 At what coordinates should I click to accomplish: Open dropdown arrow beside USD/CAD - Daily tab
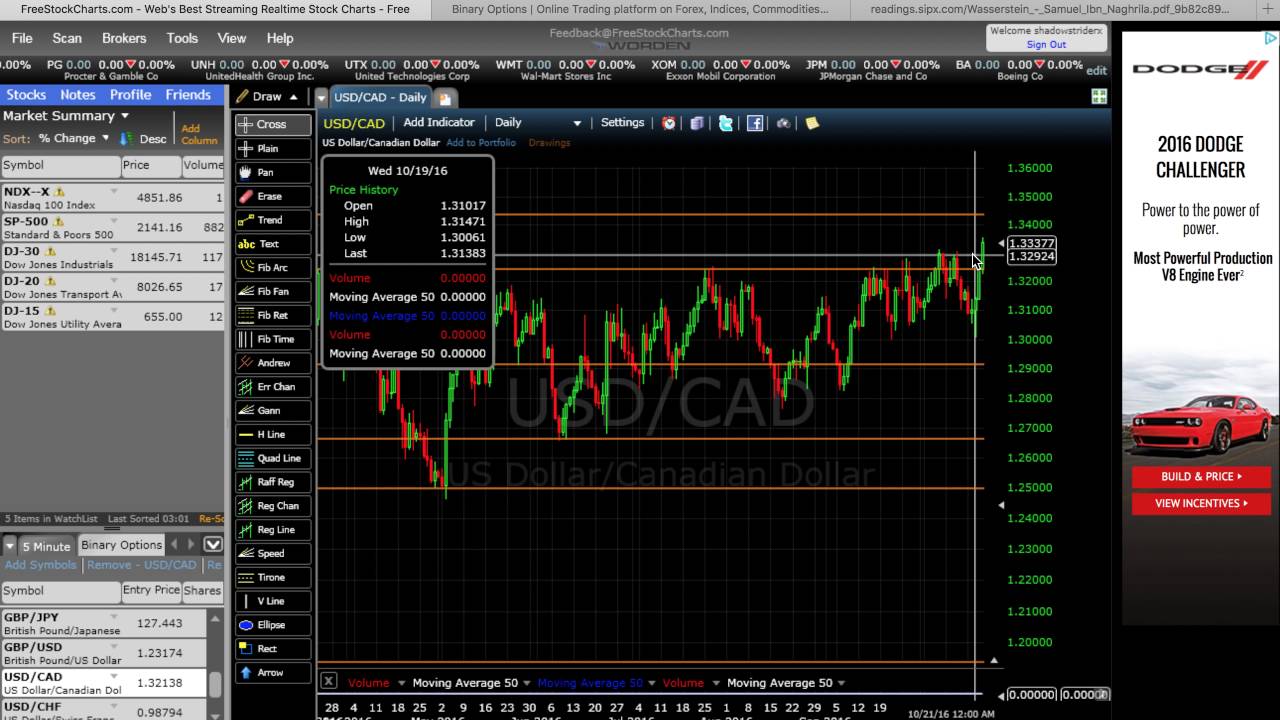321,97
